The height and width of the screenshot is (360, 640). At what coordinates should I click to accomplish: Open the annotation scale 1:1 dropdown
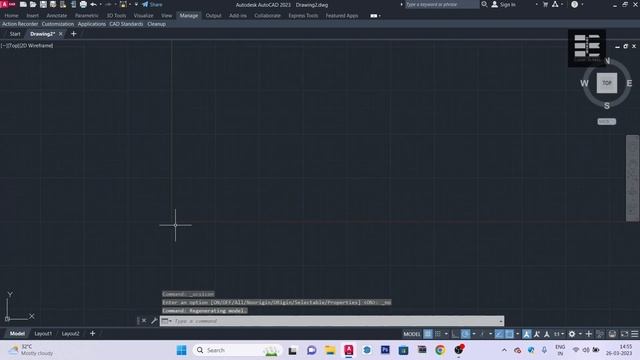[559, 334]
